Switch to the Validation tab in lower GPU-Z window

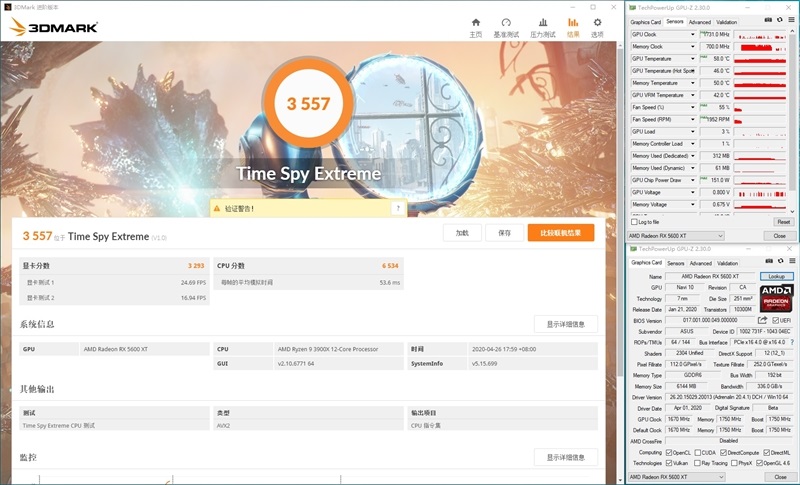pos(725,263)
